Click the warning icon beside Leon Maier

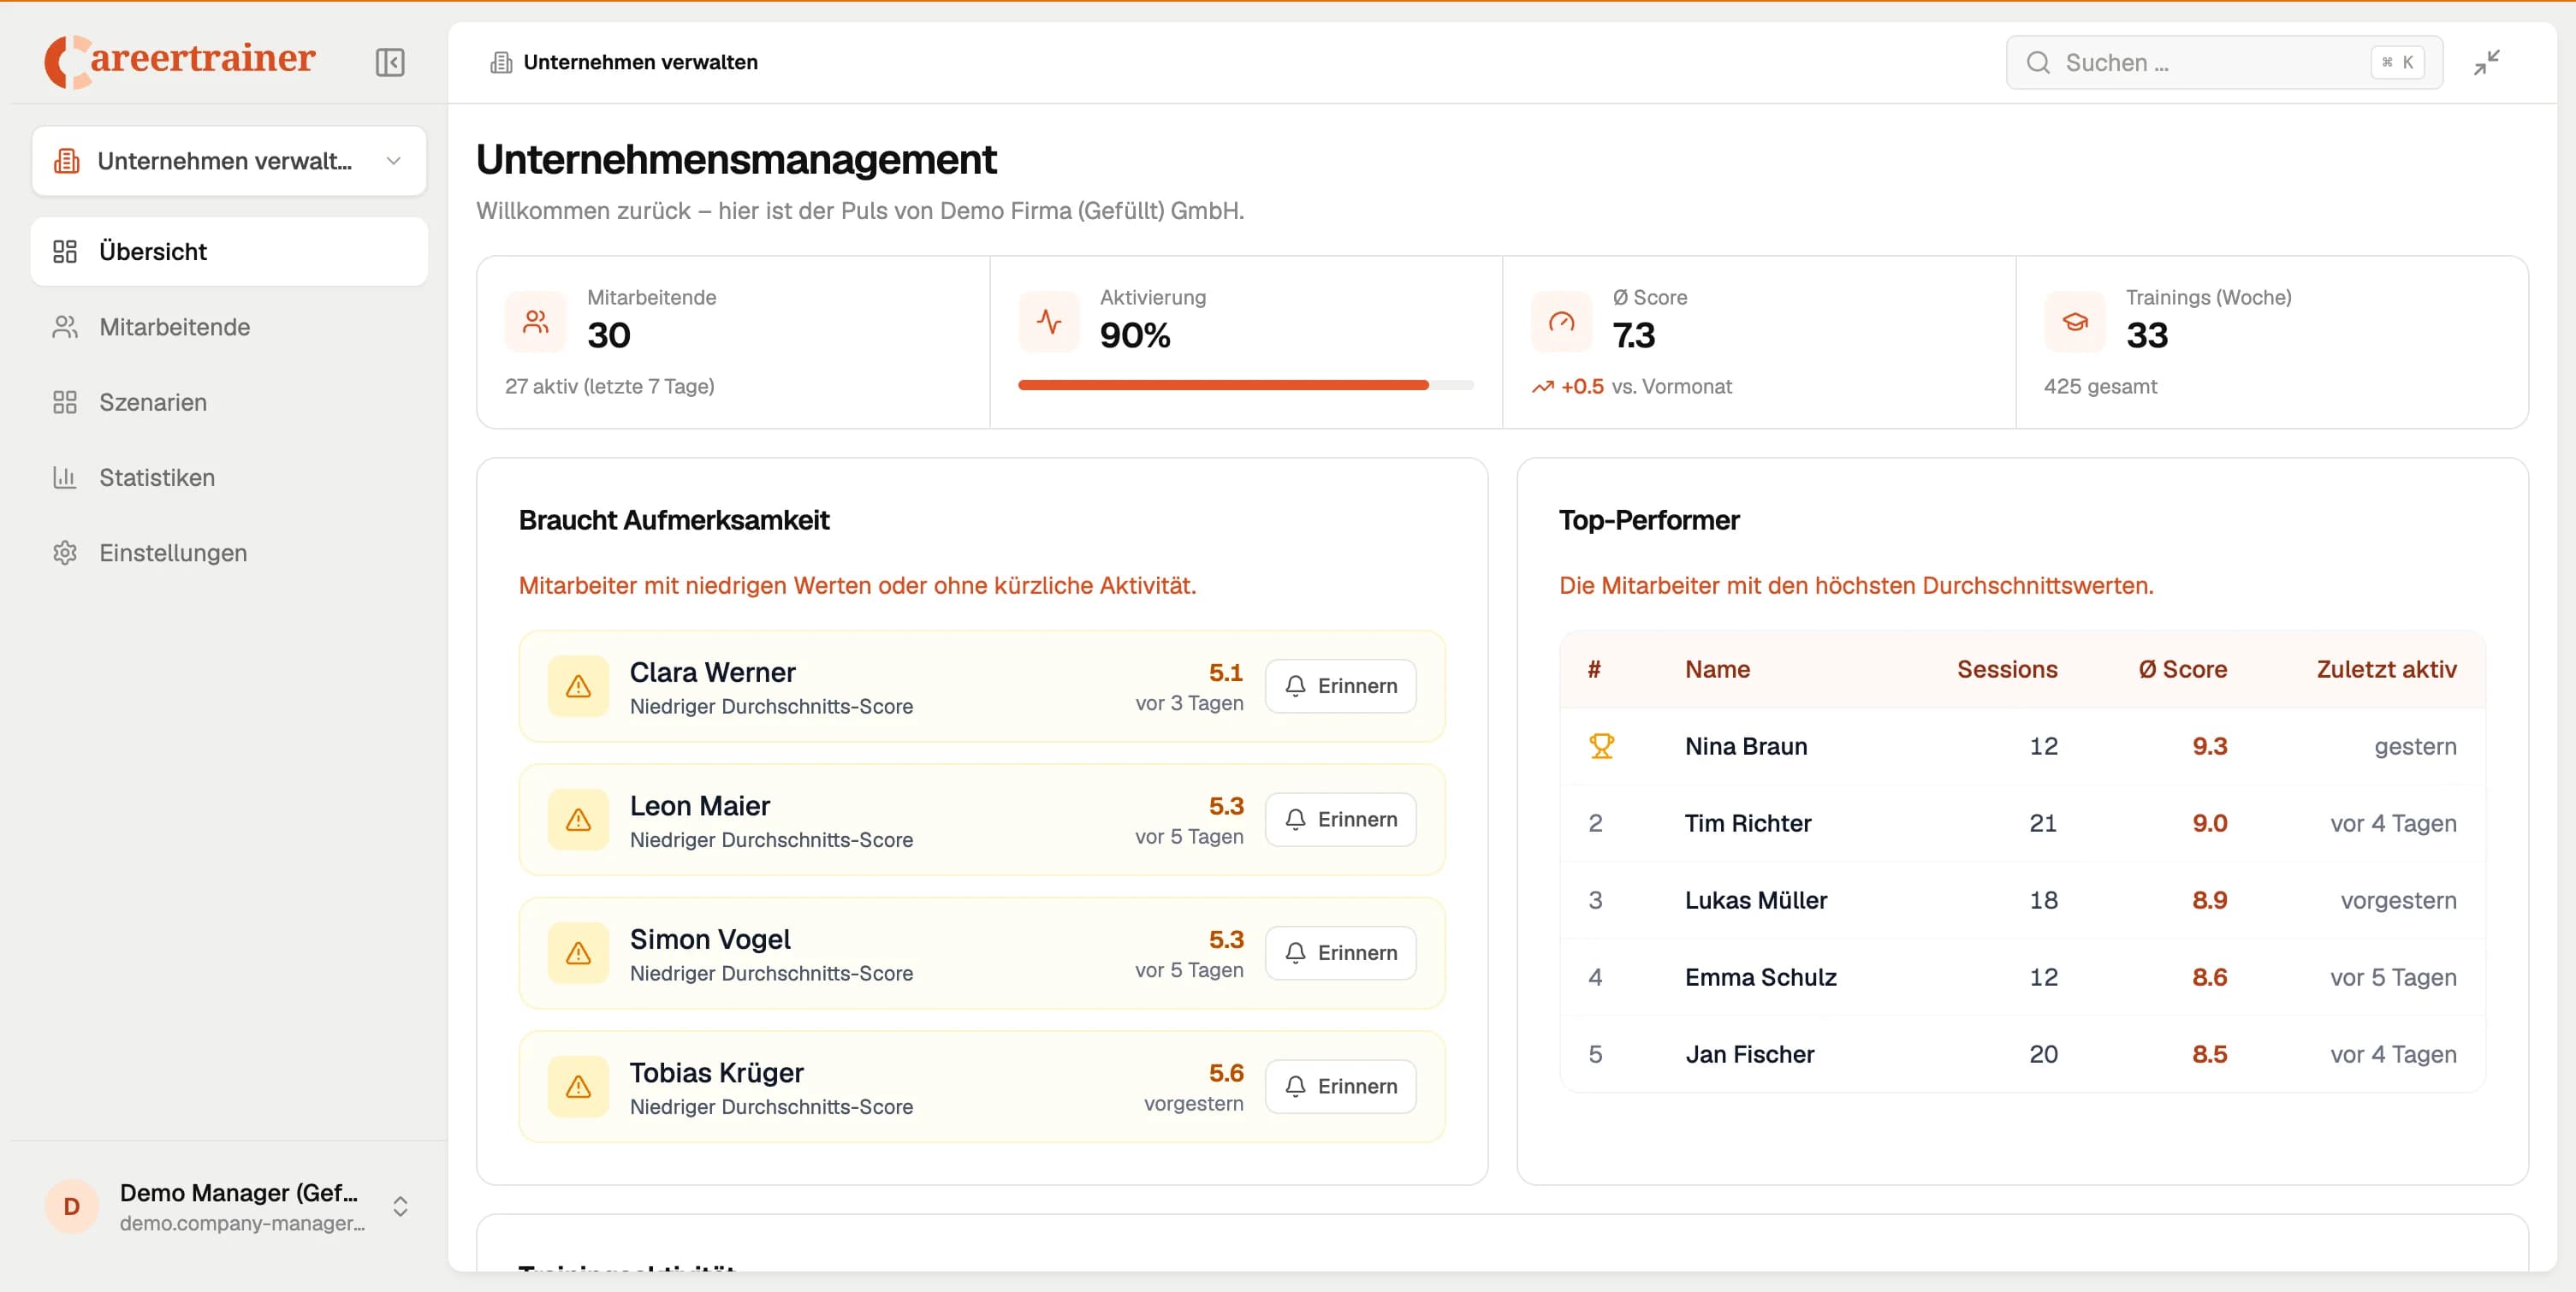578,820
